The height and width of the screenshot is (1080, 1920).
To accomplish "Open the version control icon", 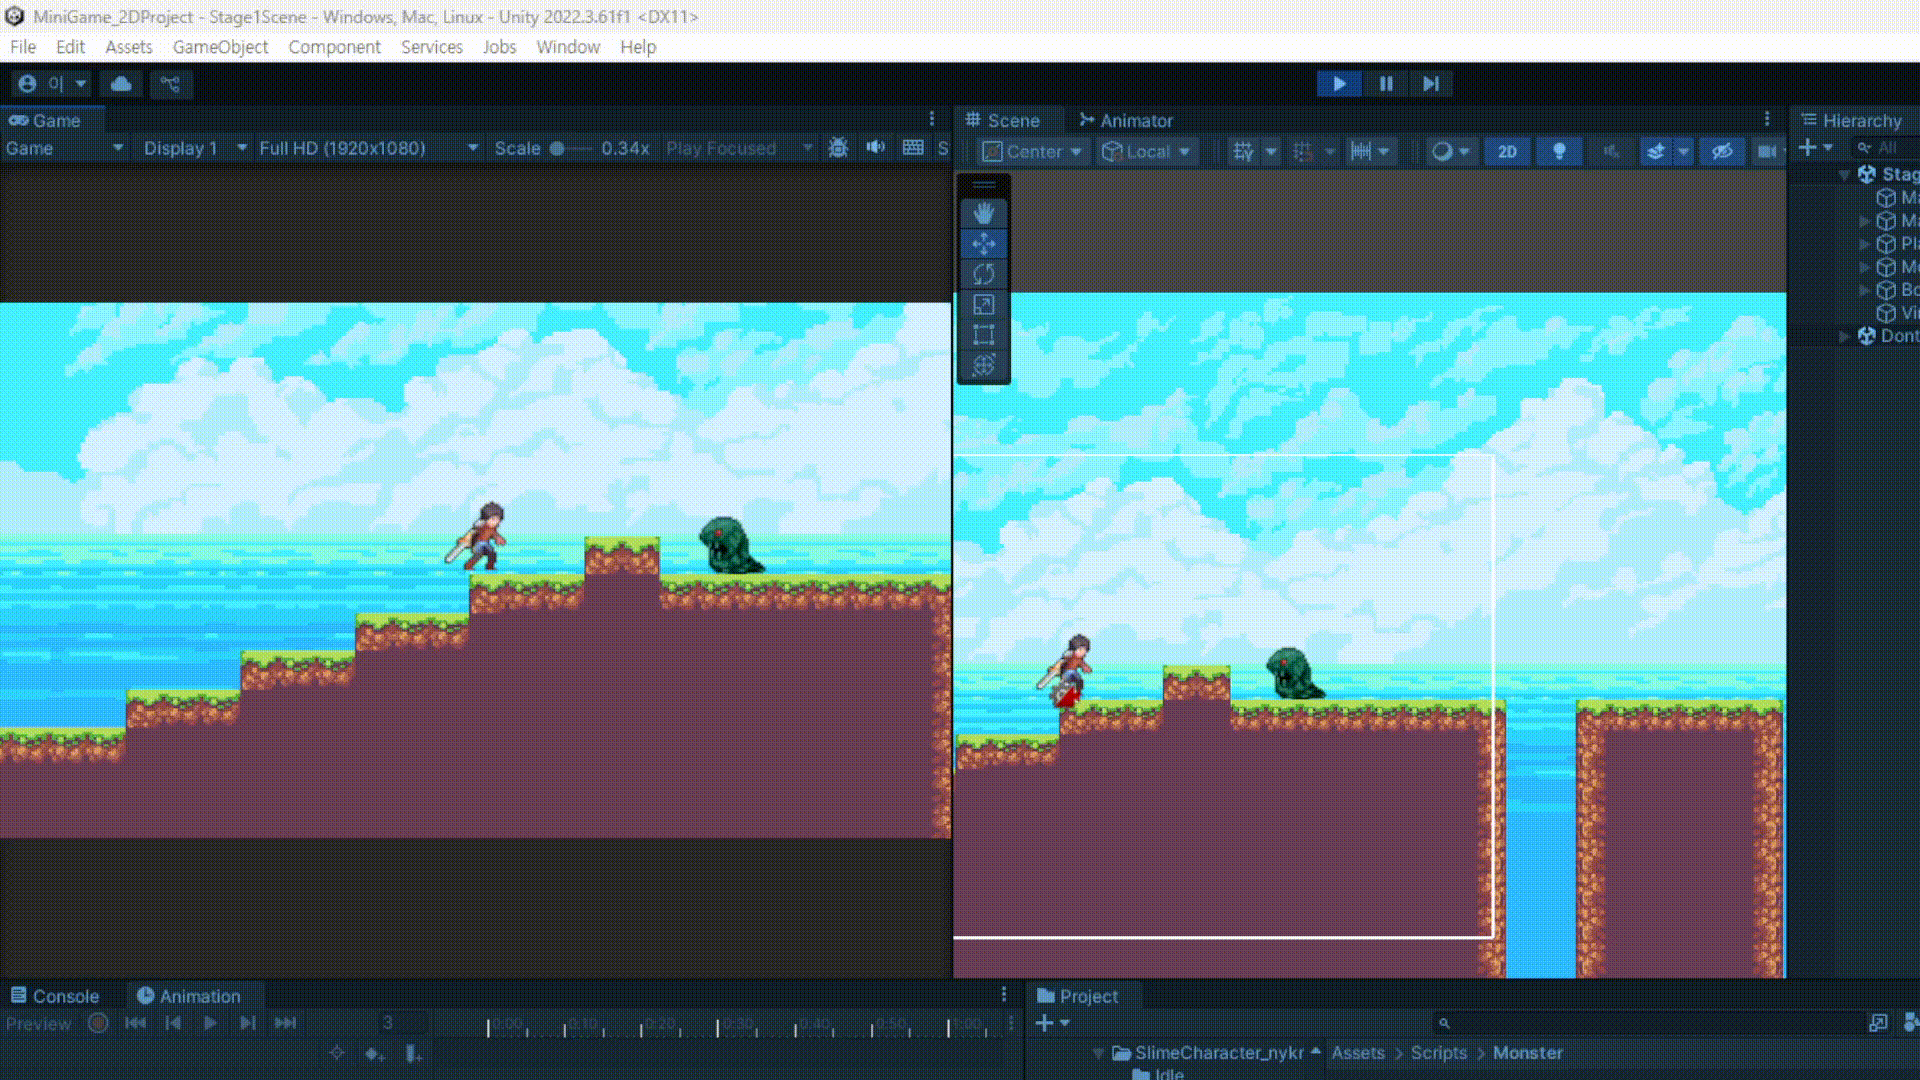I will point(171,84).
